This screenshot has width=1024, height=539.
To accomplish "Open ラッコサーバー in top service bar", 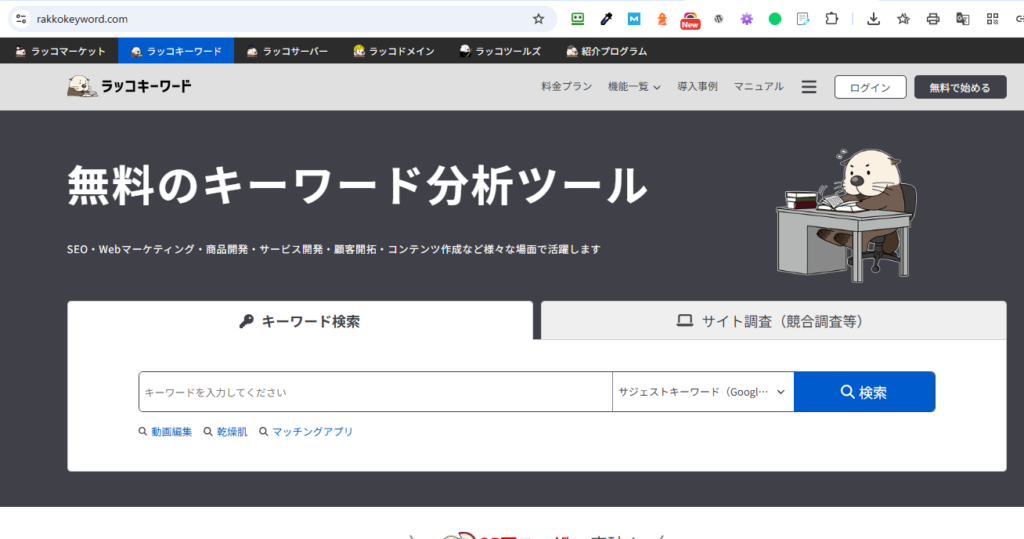I will point(287,51).
